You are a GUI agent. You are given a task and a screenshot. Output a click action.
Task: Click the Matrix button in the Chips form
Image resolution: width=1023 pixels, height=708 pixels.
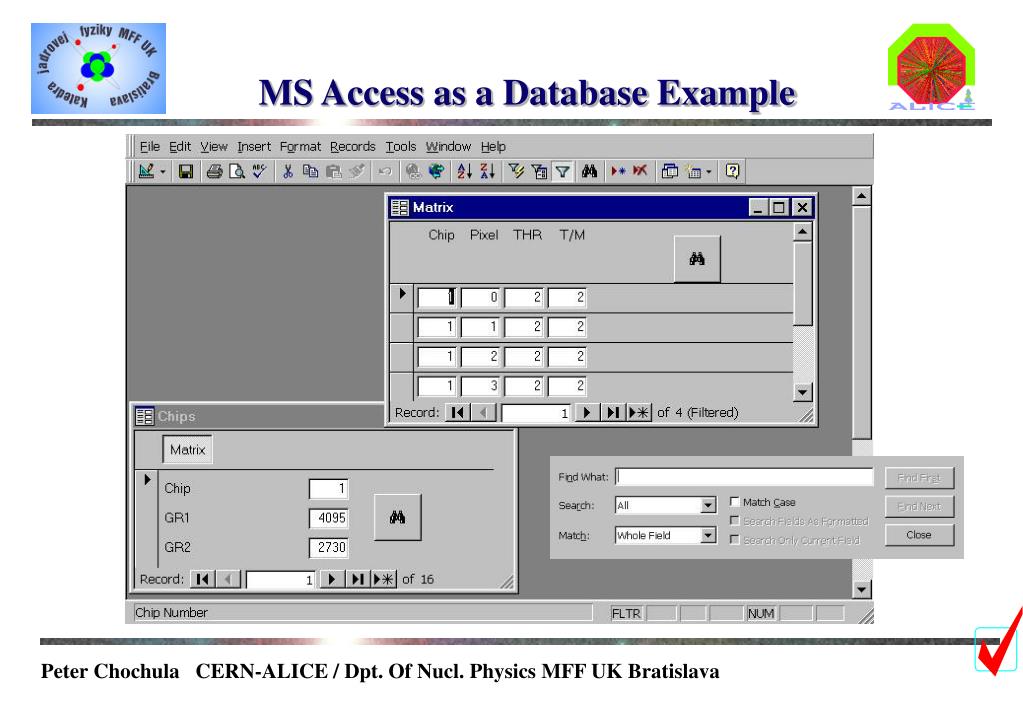187,450
